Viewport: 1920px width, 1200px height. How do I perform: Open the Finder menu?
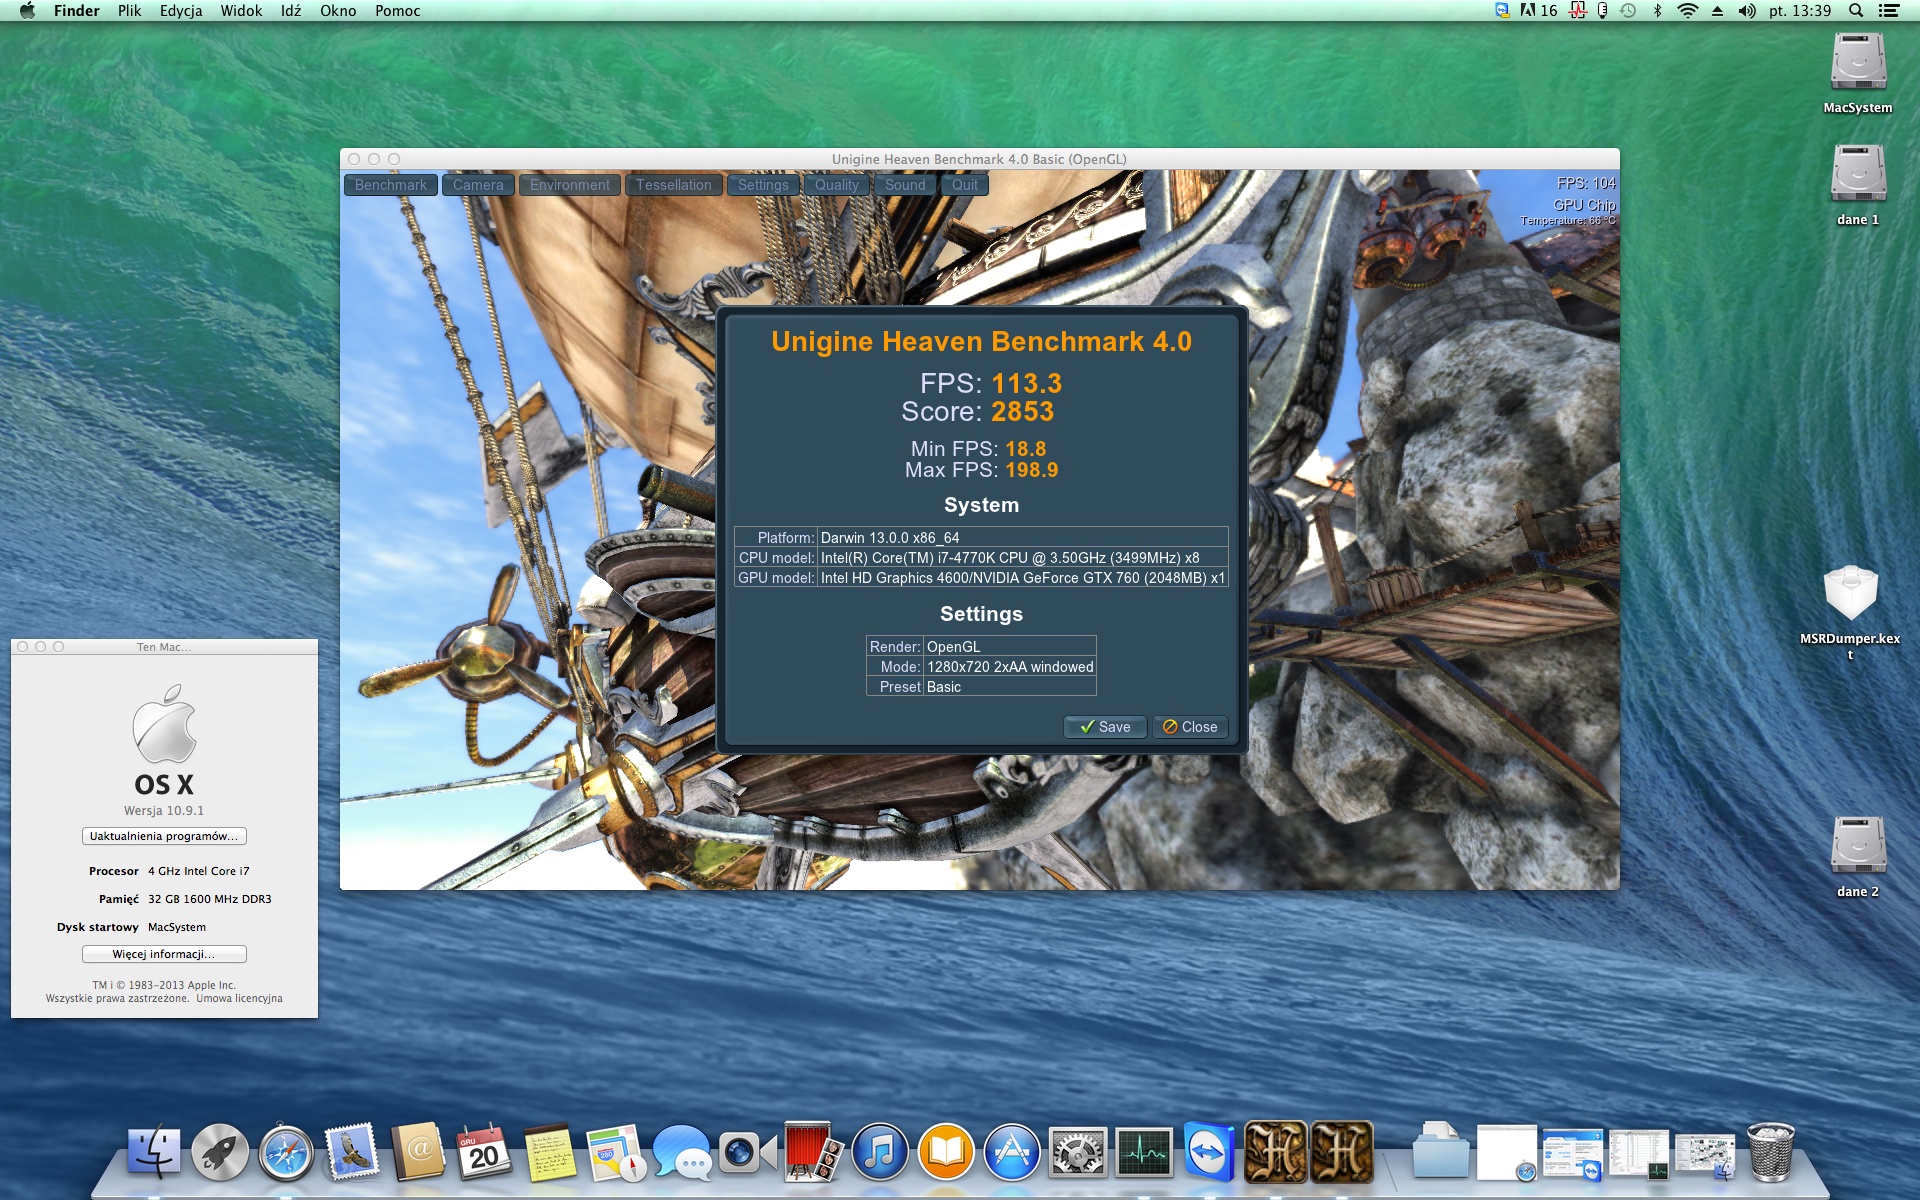(77, 11)
